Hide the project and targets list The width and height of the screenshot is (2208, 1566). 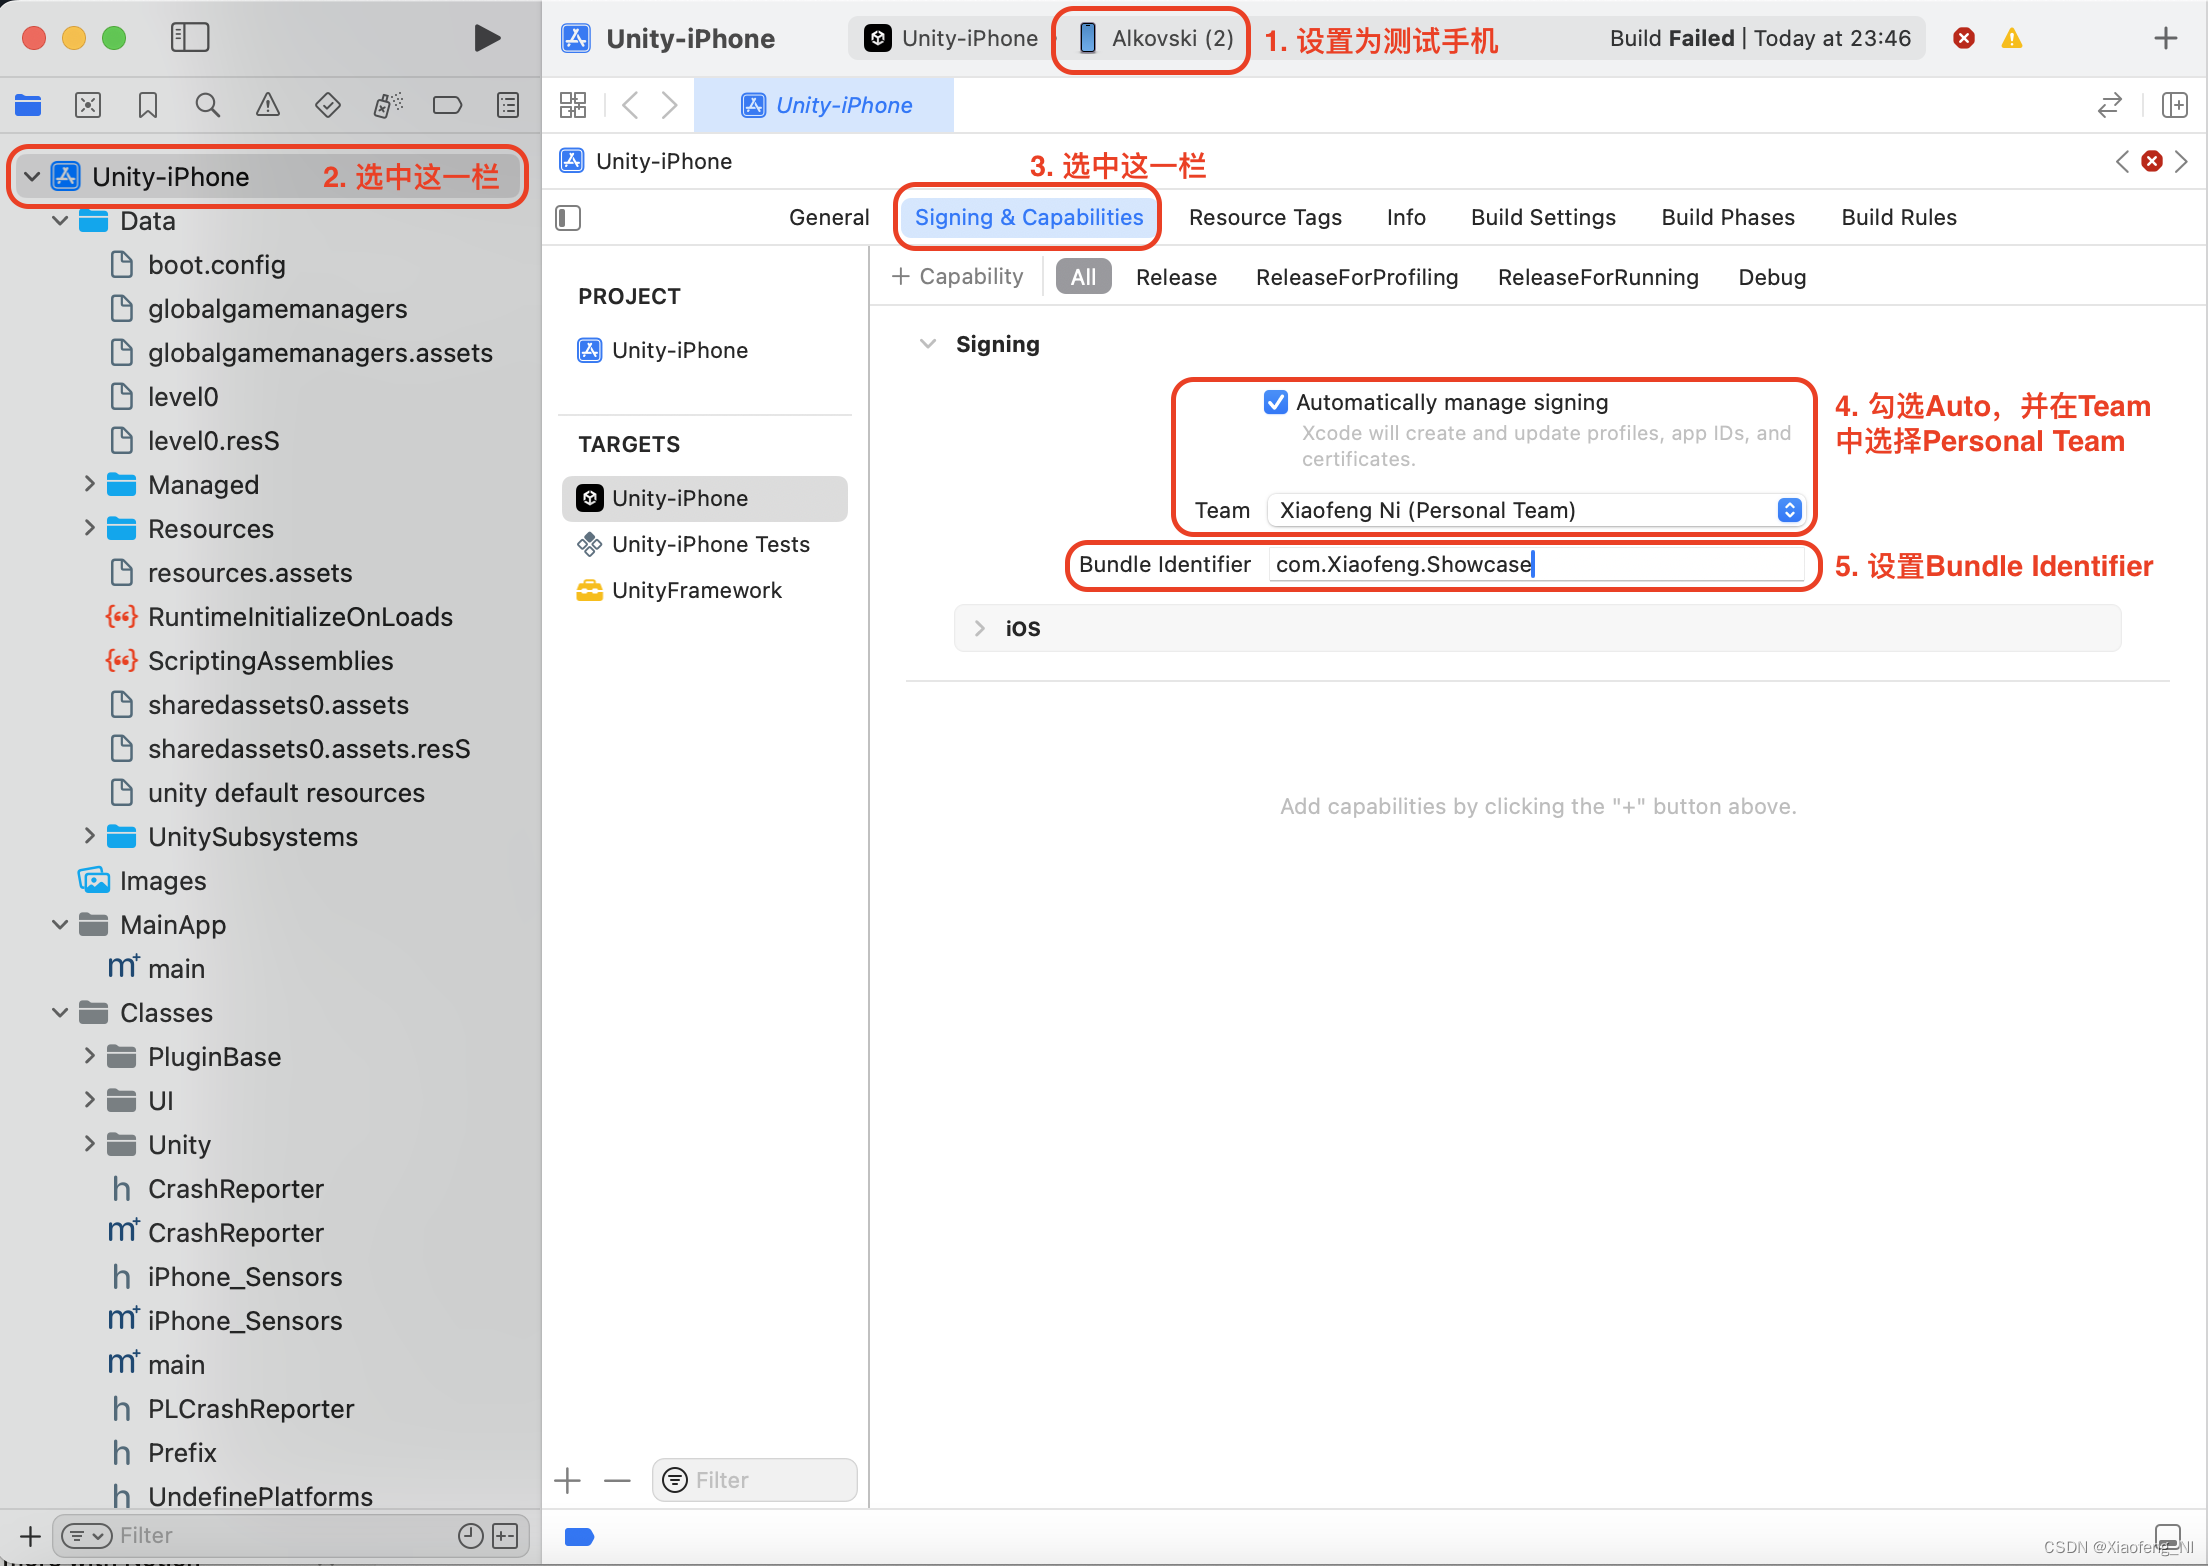click(x=568, y=218)
